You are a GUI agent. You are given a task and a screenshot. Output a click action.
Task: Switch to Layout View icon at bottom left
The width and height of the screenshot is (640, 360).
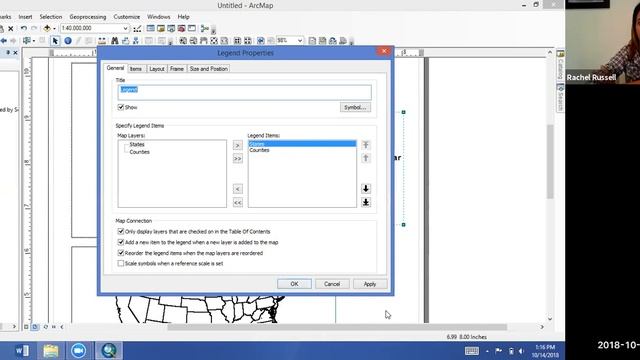36,327
